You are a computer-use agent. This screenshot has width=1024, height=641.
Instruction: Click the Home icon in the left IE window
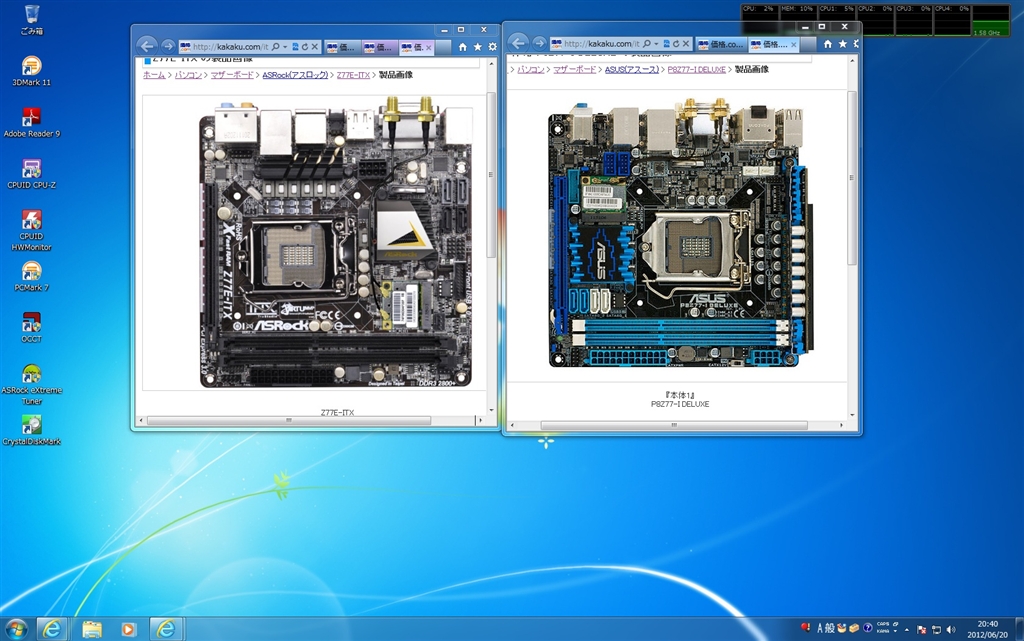click(462, 47)
